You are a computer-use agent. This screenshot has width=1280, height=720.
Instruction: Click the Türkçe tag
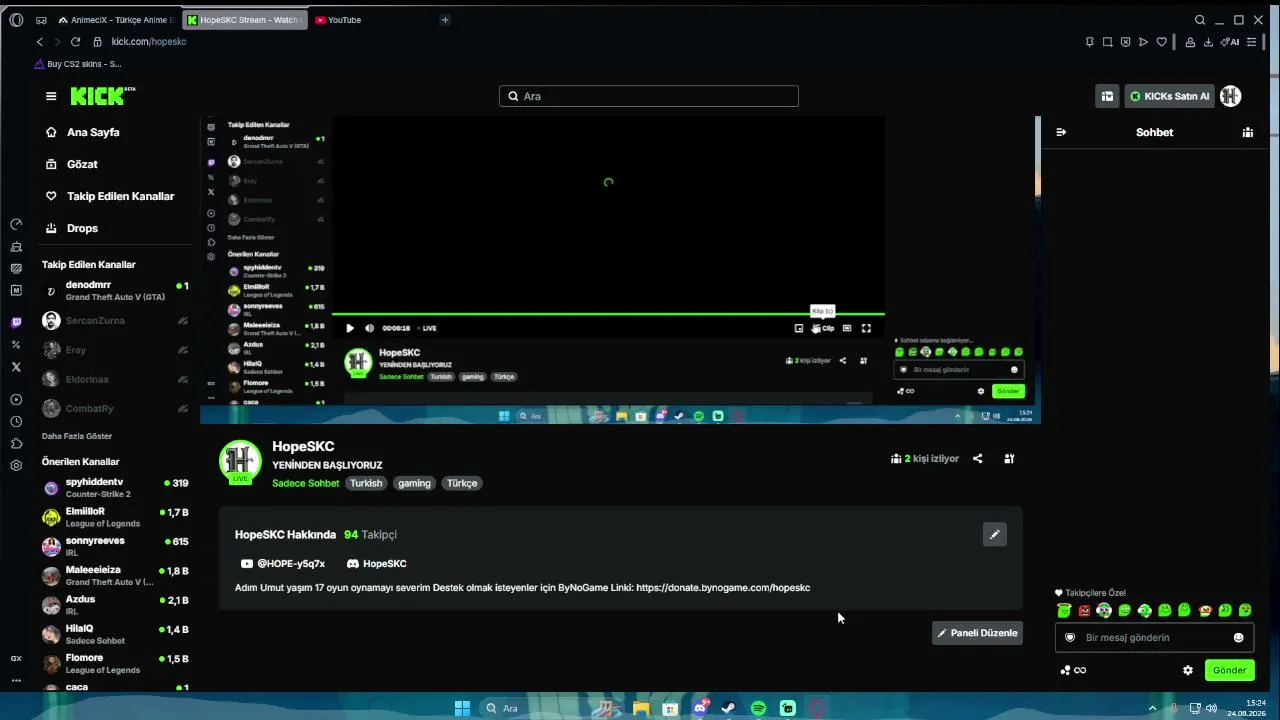[462, 483]
